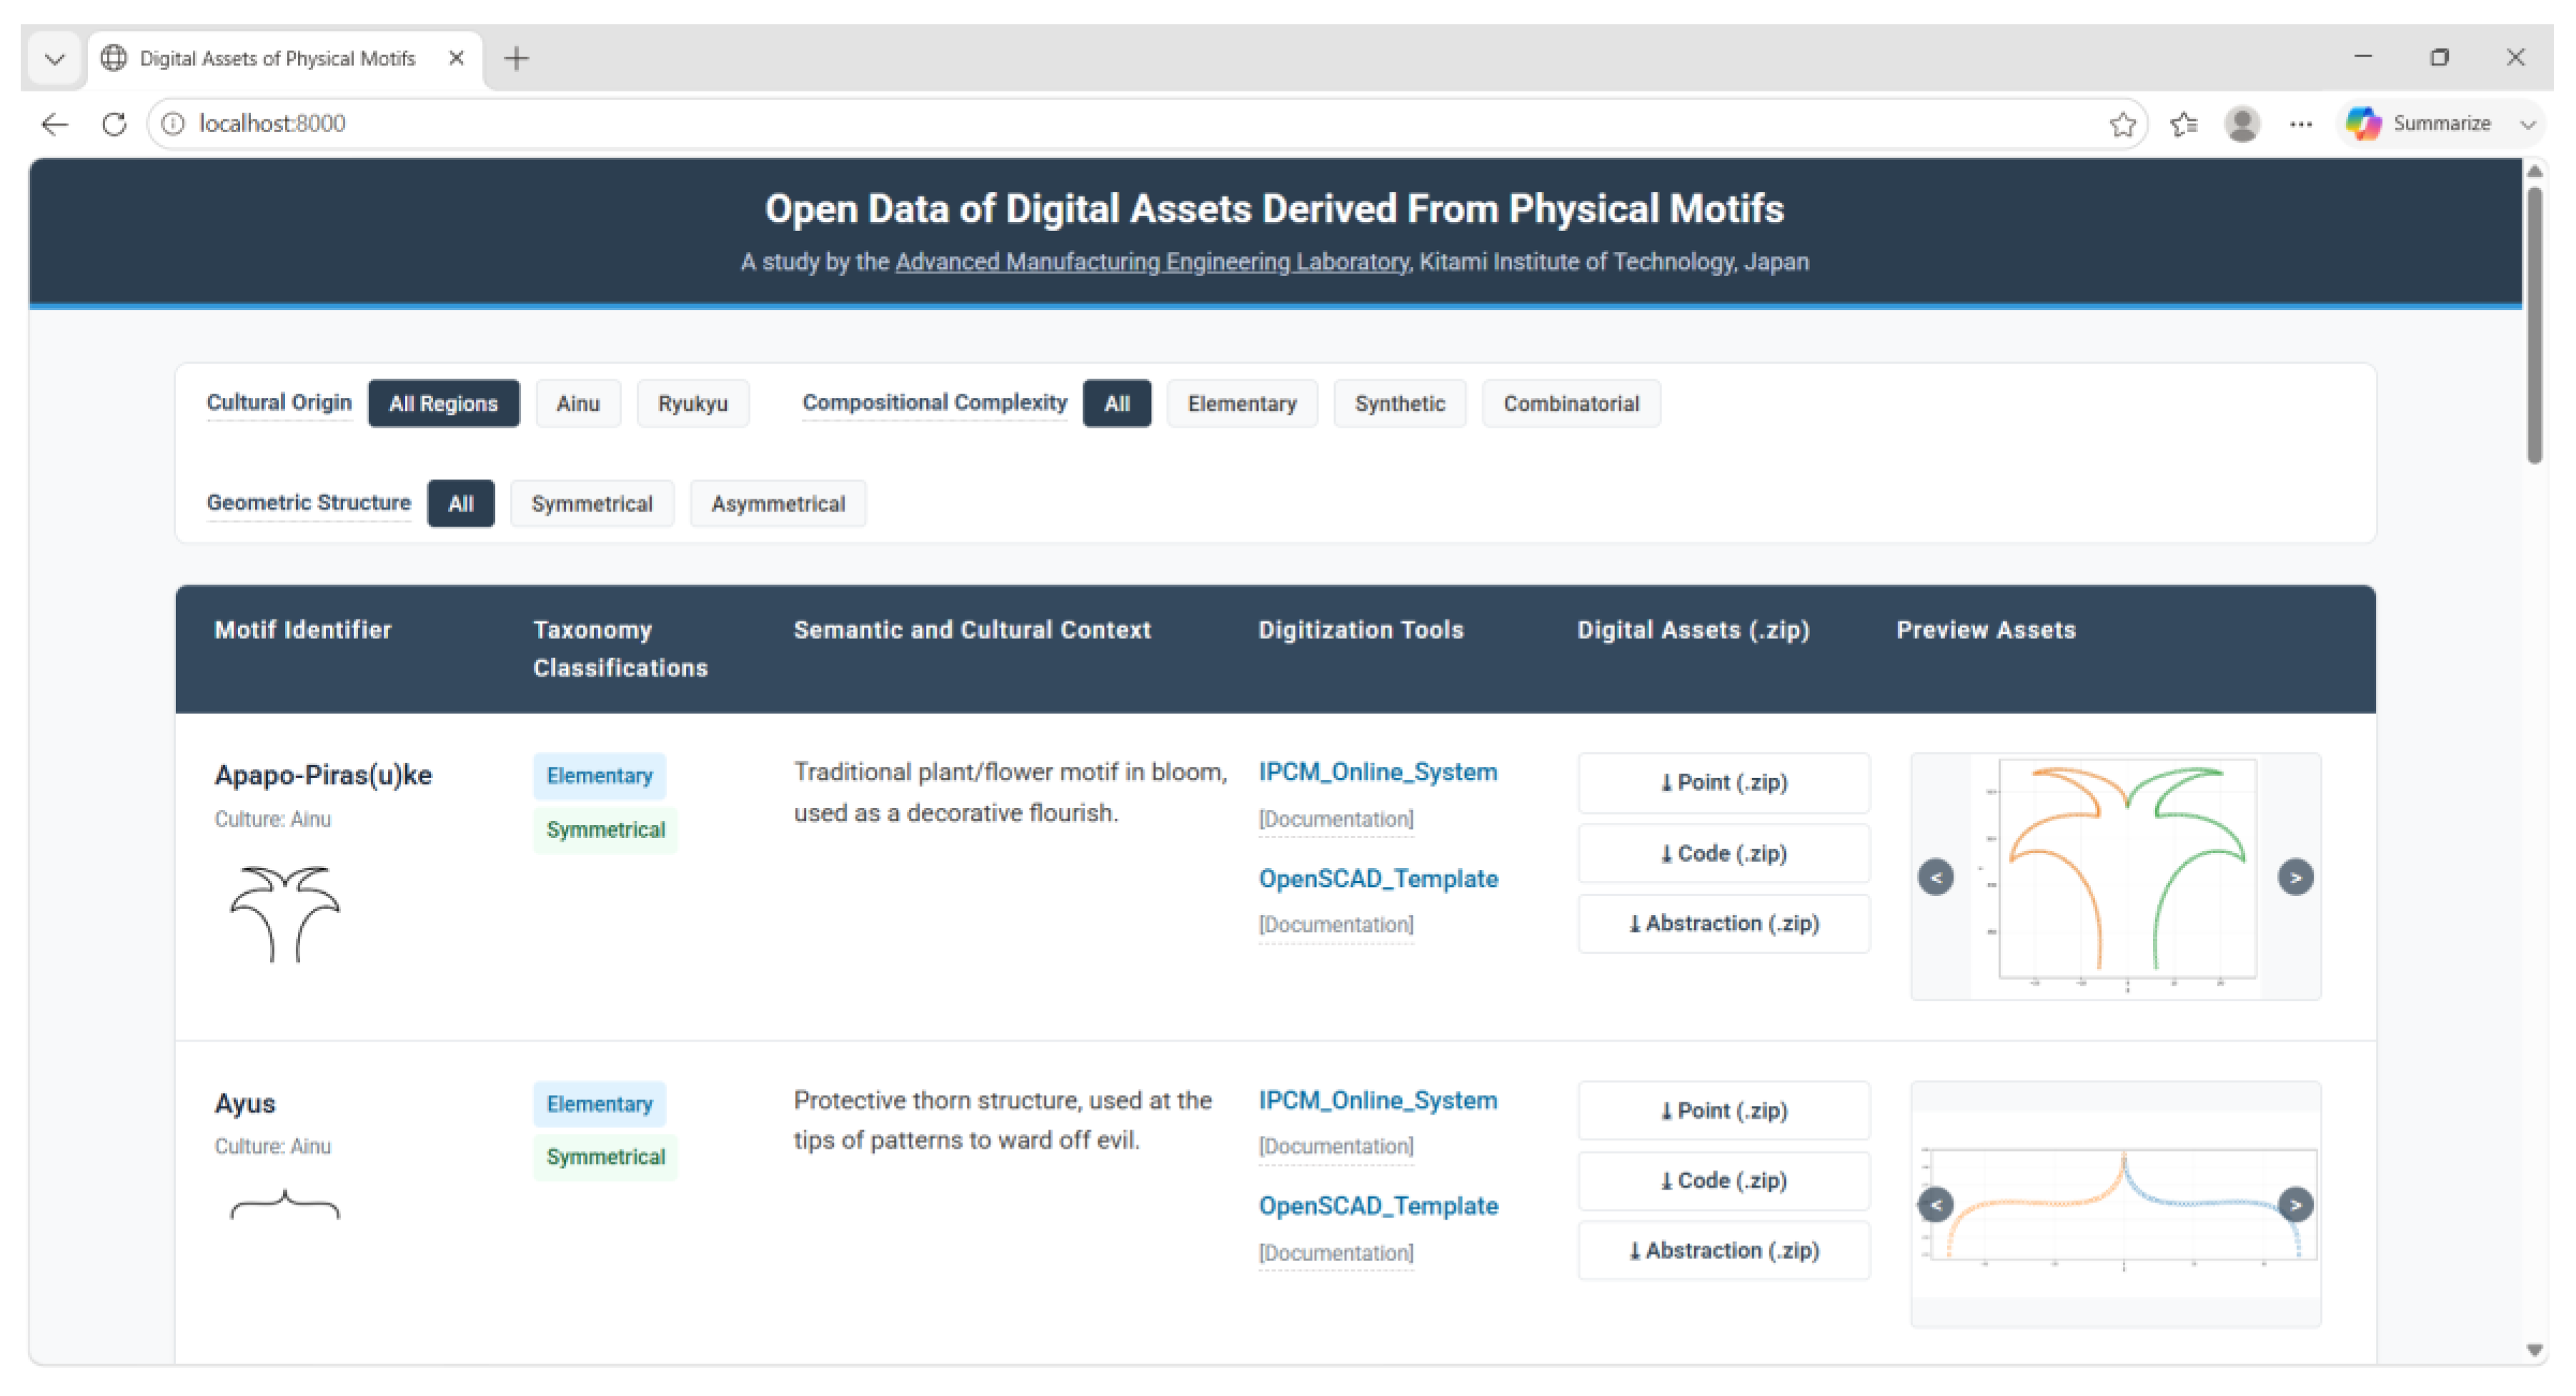Download Point (.zip) for Ayus

[1724, 1111]
